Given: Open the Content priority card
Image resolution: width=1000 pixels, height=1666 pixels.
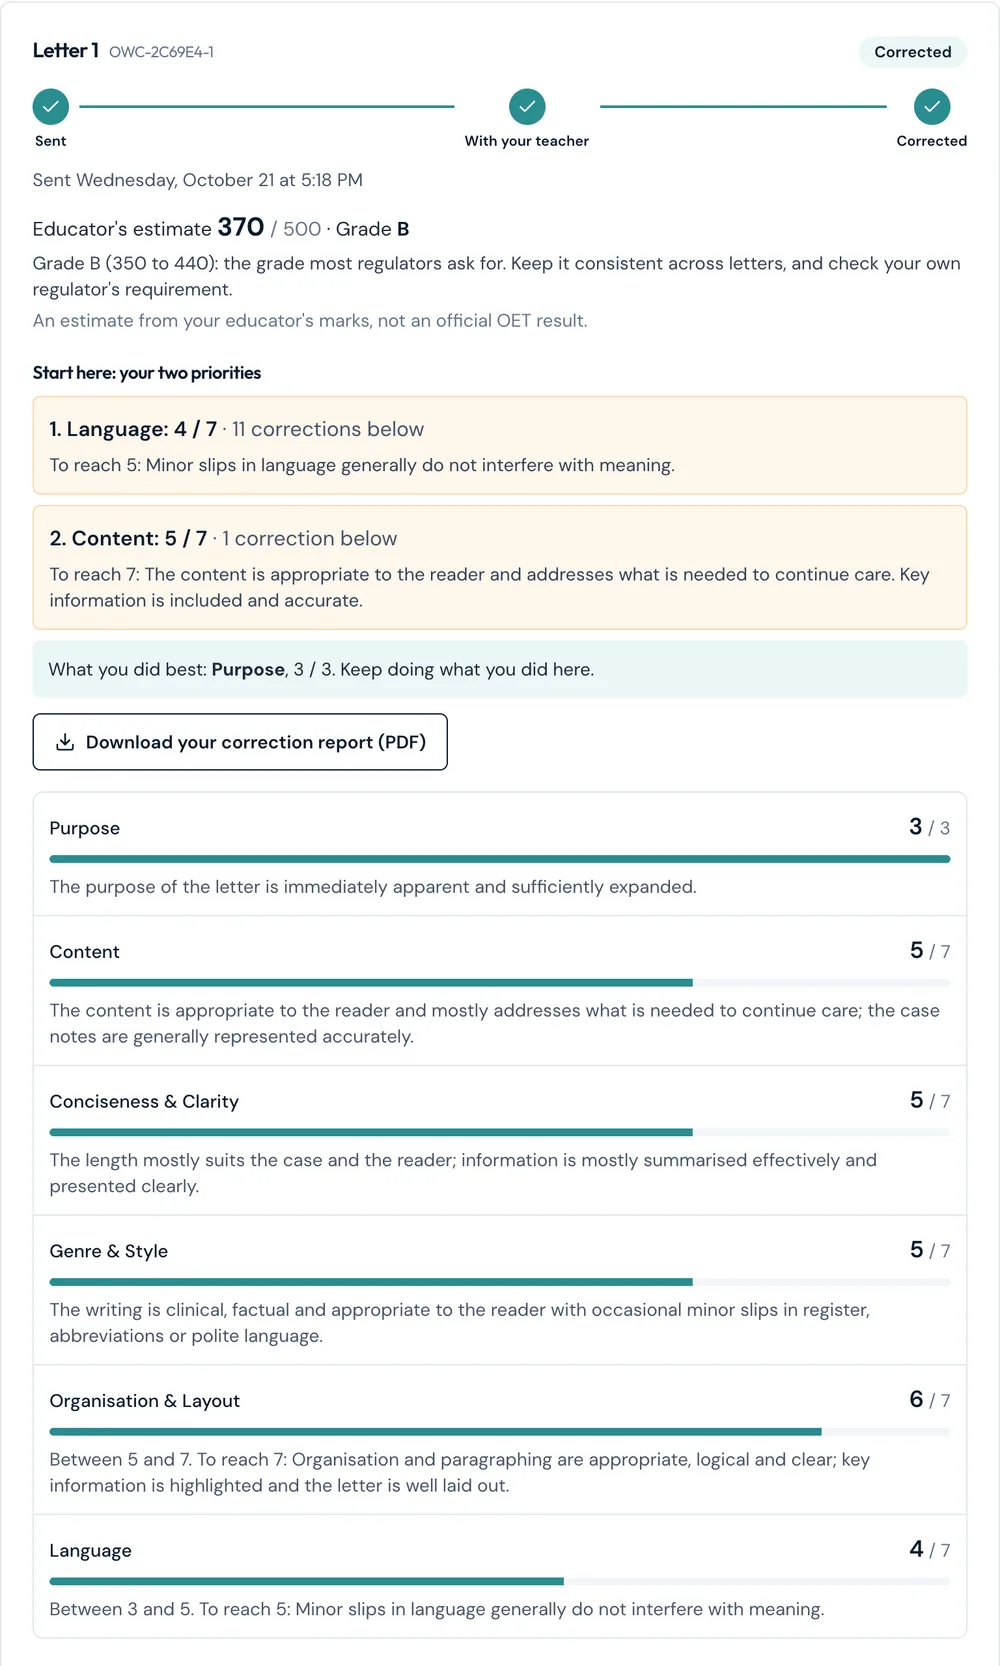Looking at the screenshot, I should tap(500, 567).
